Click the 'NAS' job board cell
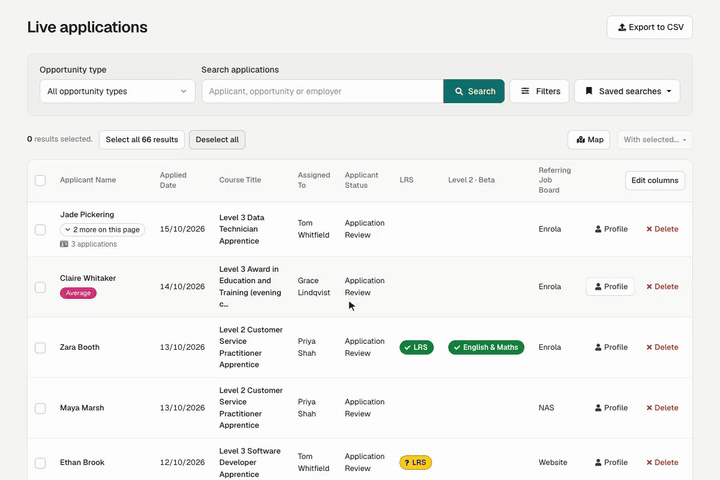The height and width of the screenshot is (480, 720). coord(546,408)
